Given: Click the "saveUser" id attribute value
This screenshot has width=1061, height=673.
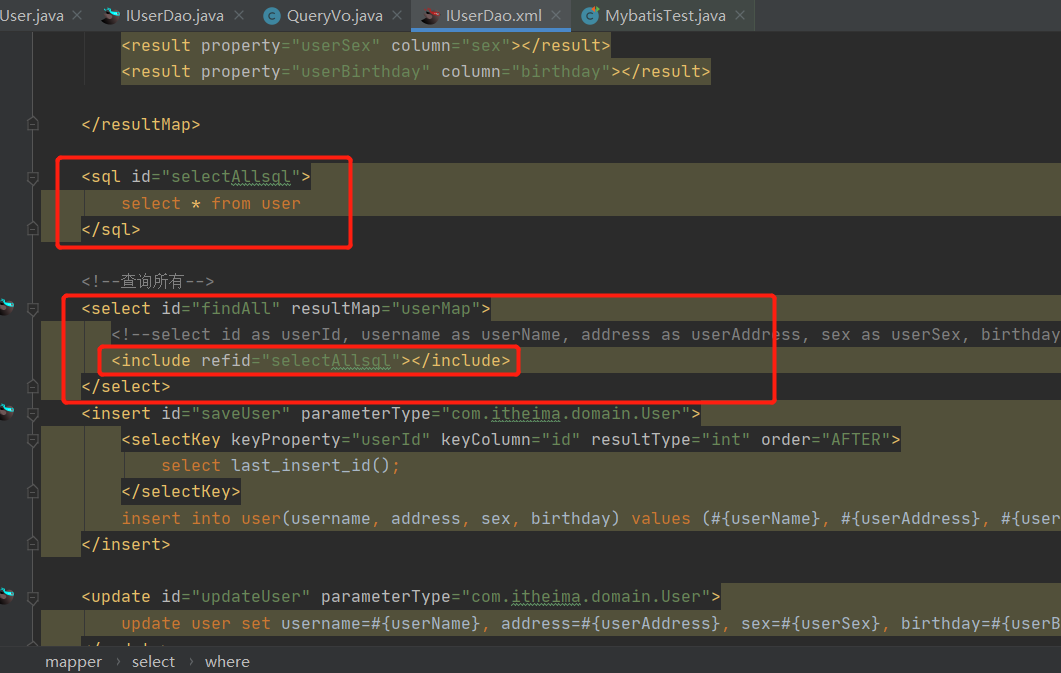Looking at the screenshot, I should click(x=240, y=413).
